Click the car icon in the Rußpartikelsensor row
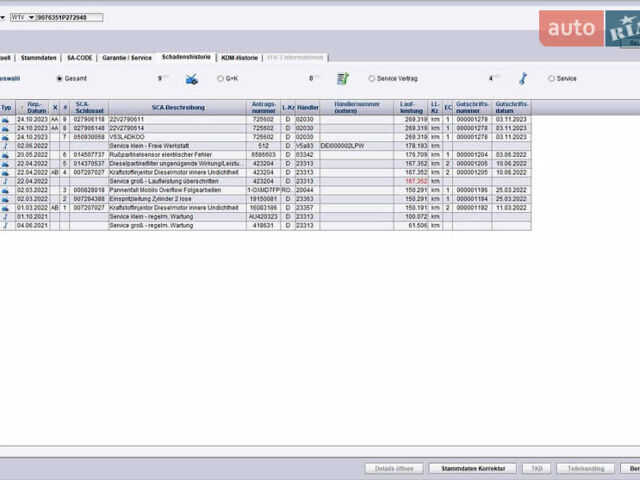 (x=5, y=155)
